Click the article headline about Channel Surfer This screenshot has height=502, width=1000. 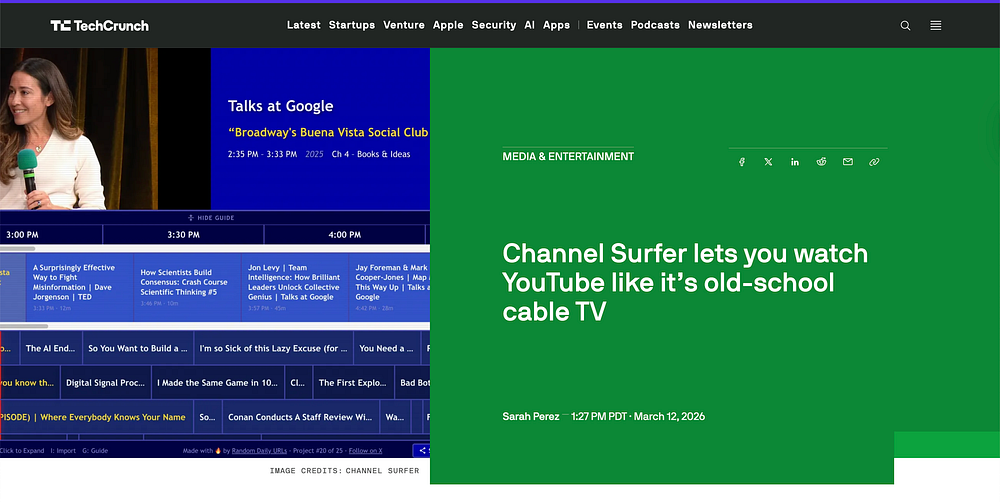click(685, 282)
